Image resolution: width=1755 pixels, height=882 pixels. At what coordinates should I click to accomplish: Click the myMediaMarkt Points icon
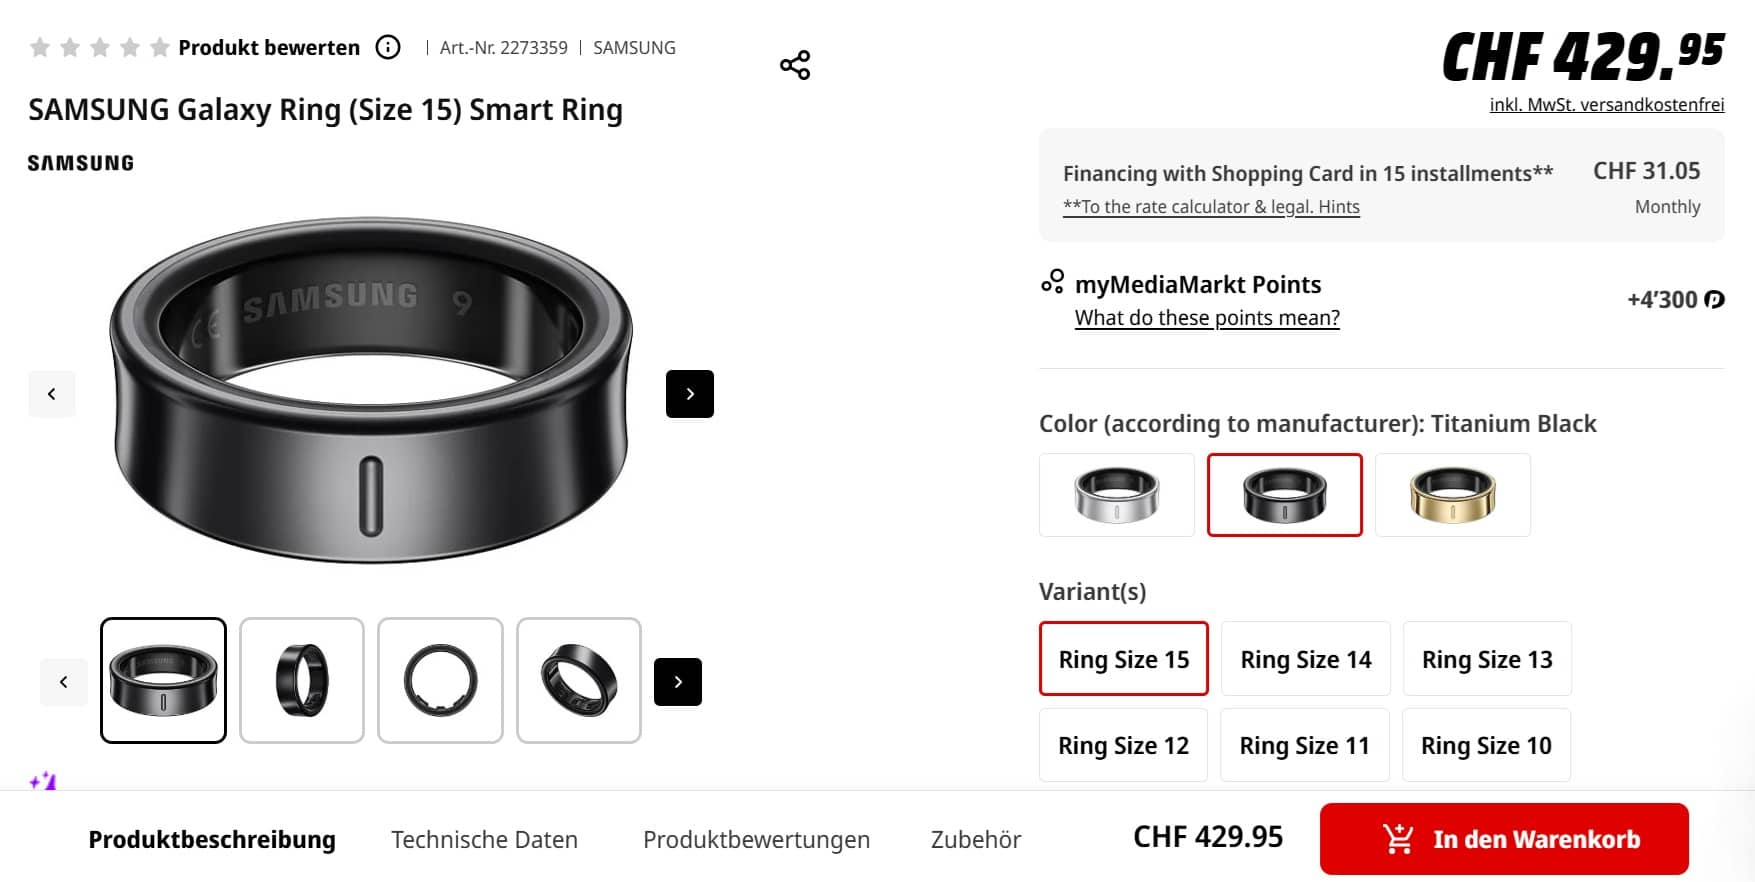click(1052, 283)
